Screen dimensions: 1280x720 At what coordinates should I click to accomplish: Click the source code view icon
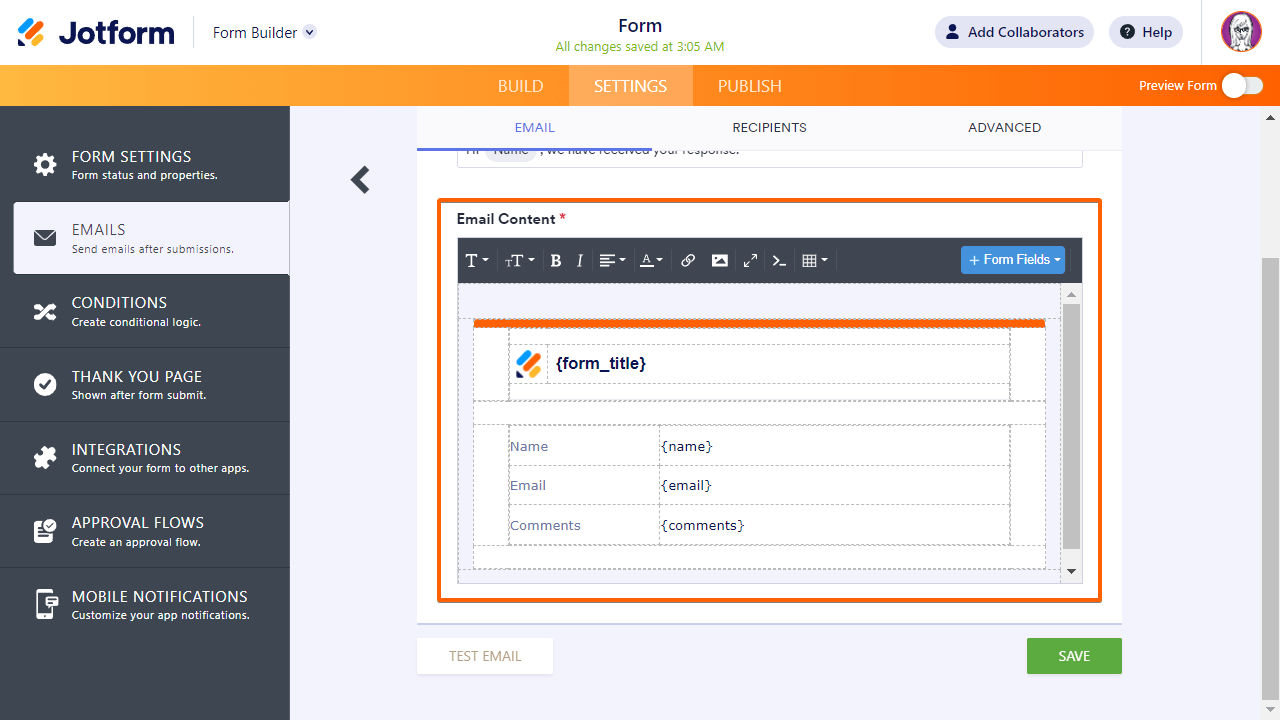click(780, 260)
